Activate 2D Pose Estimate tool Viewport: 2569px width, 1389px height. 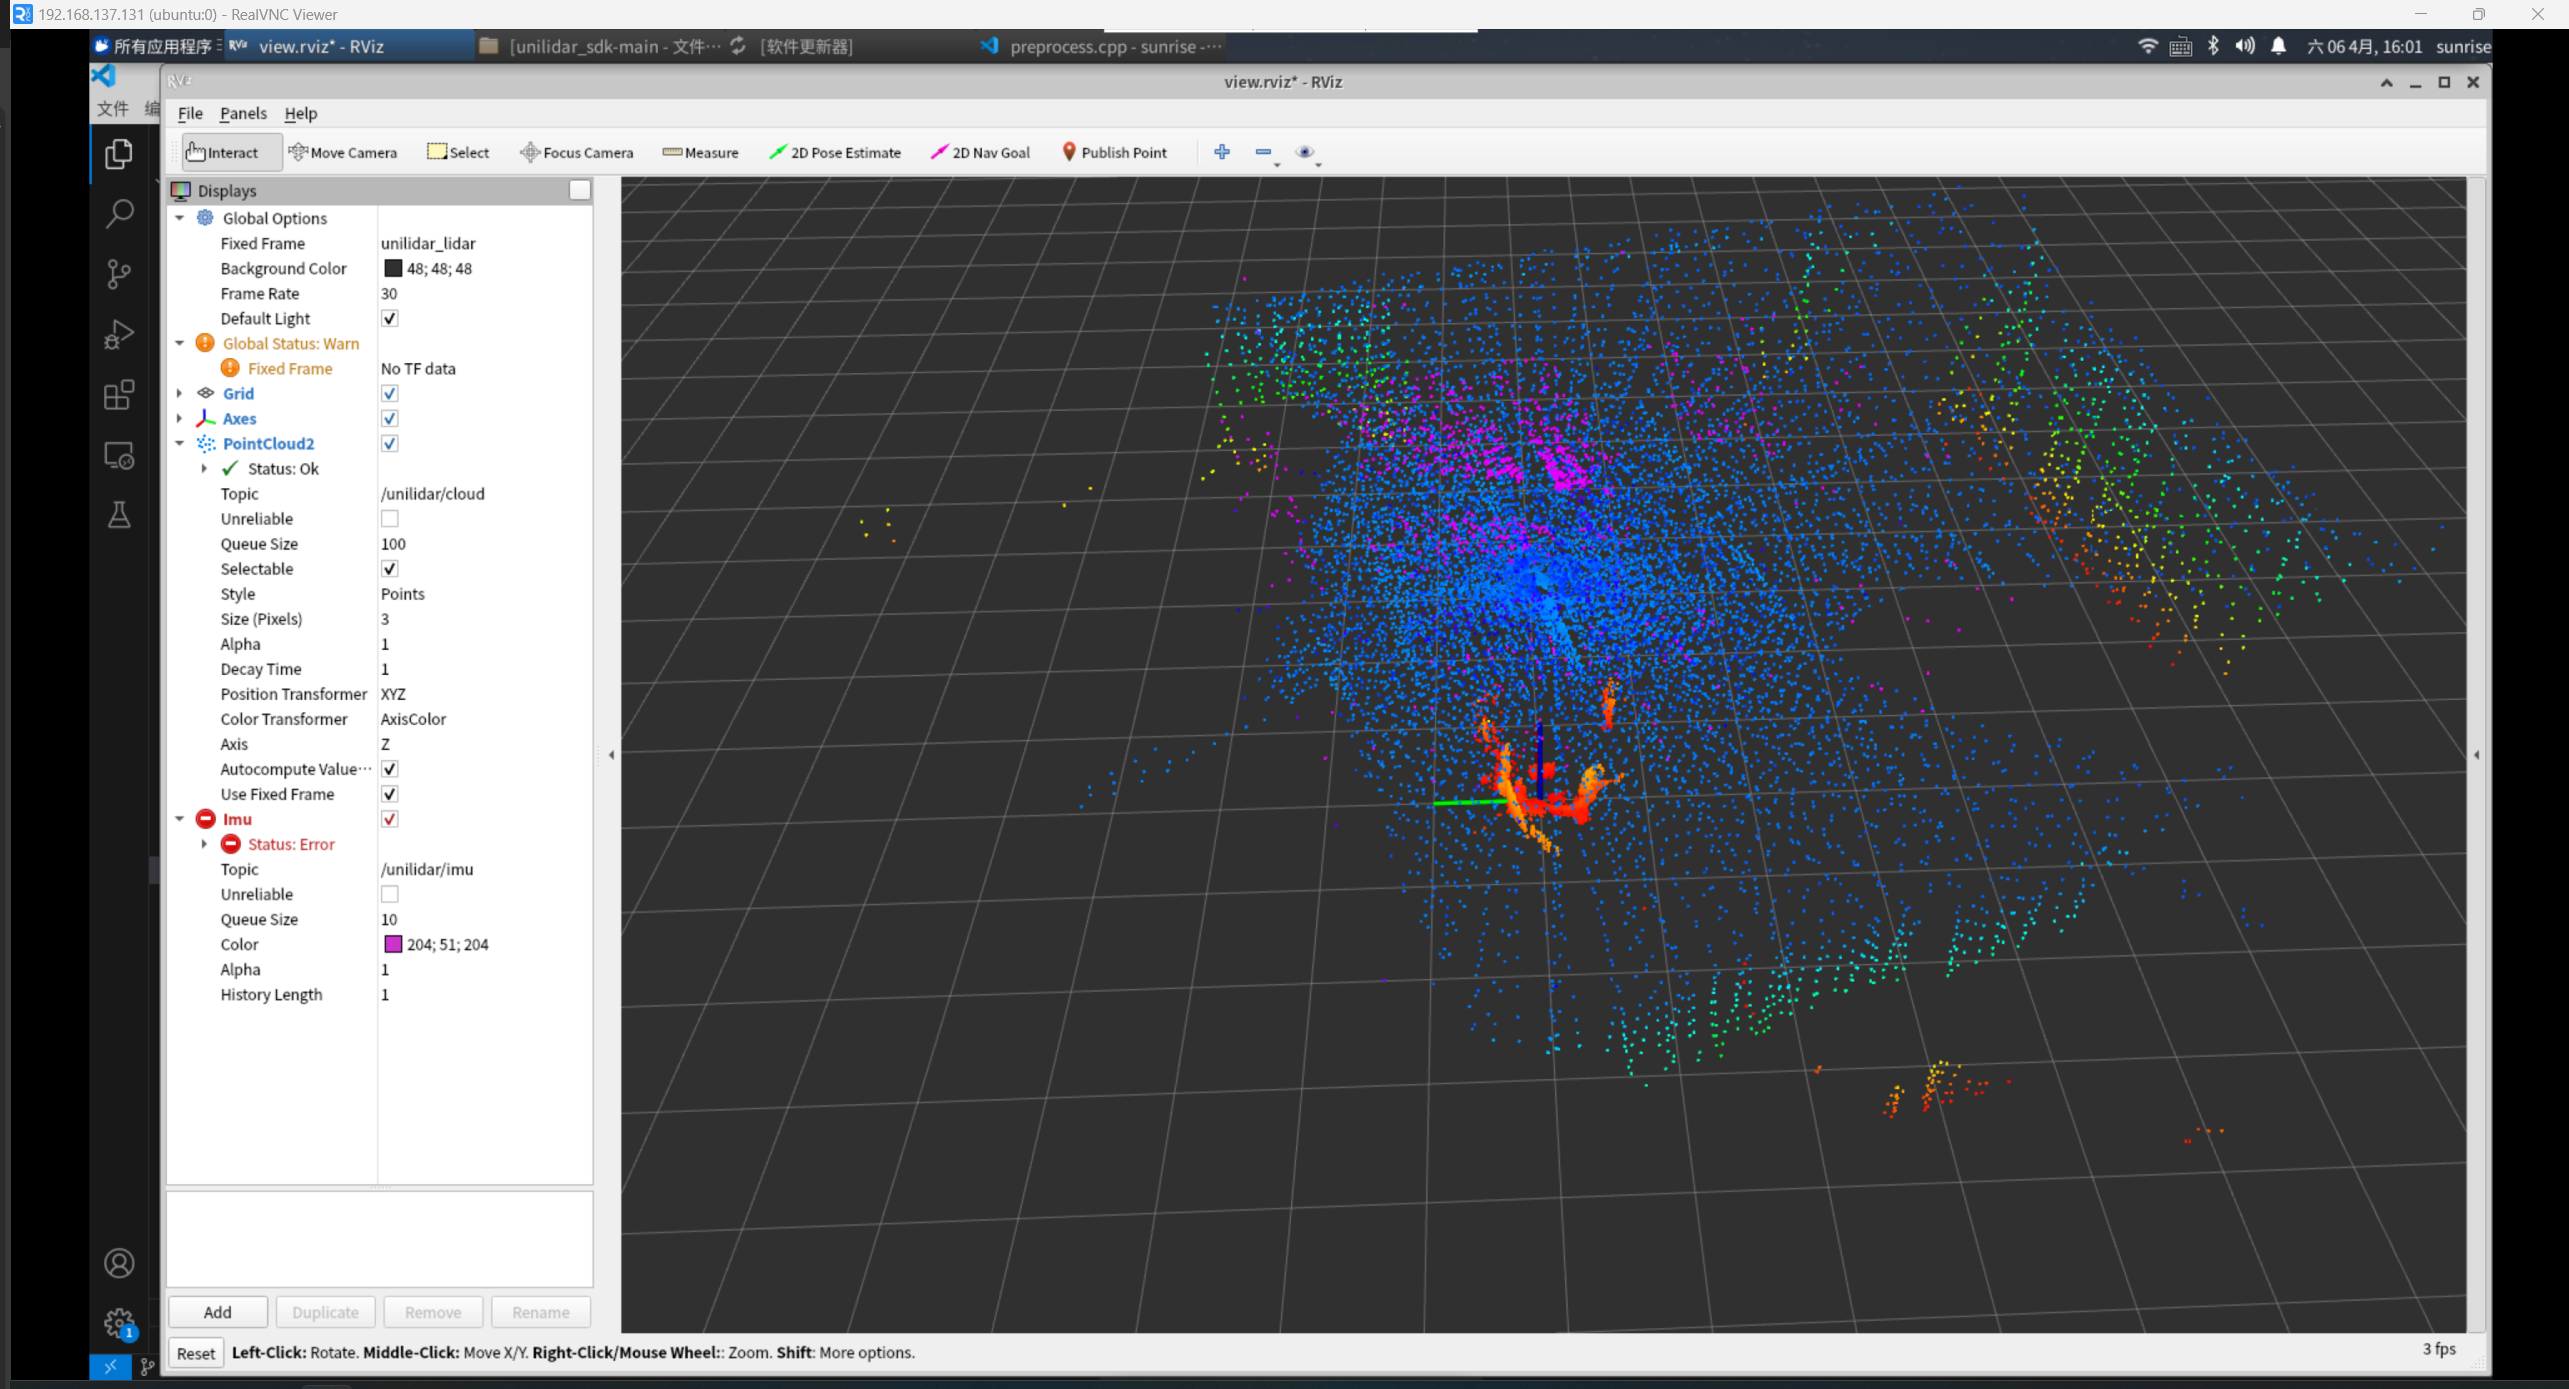click(835, 152)
